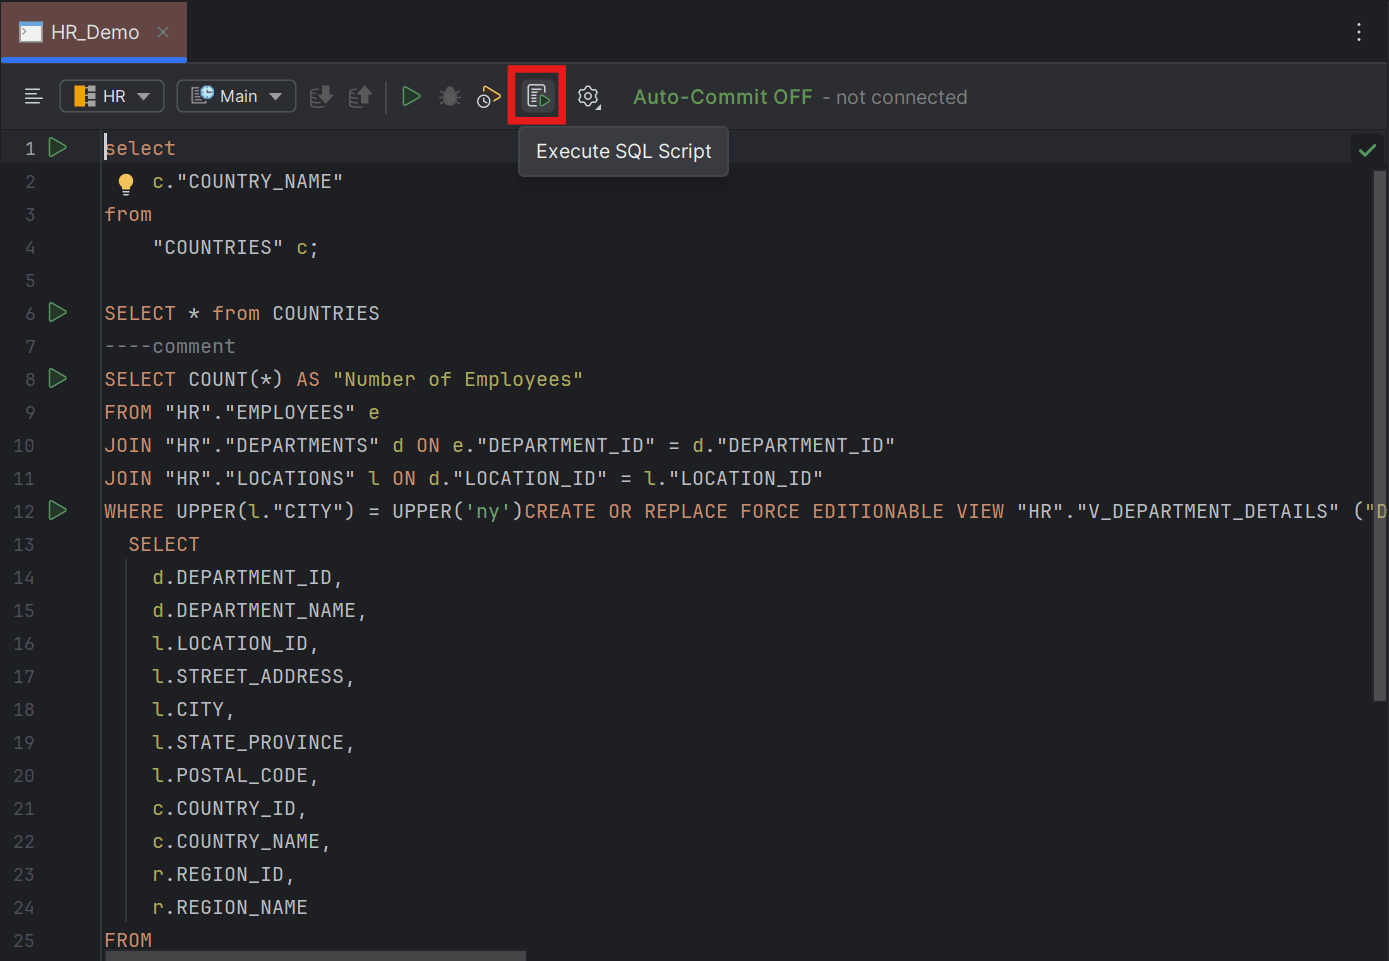Click the horizontal scrollbar at the bottom
The height and width of the screenshot is (961, 1389).
(313, 955)
